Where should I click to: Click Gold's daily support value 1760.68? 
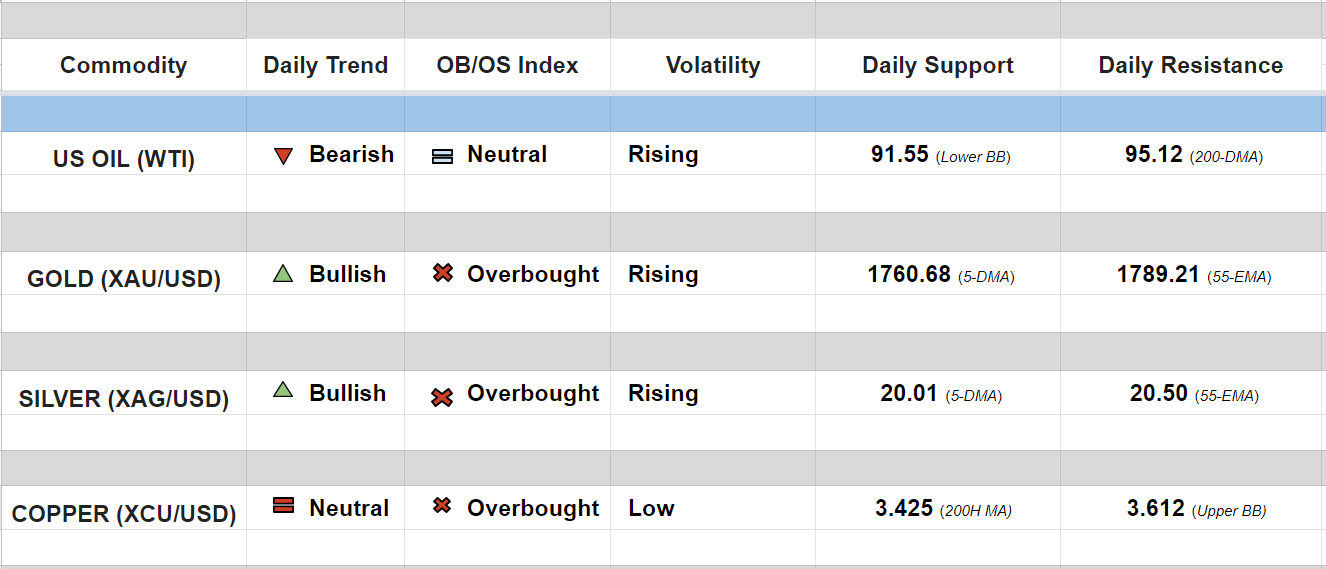pos(909,274)
